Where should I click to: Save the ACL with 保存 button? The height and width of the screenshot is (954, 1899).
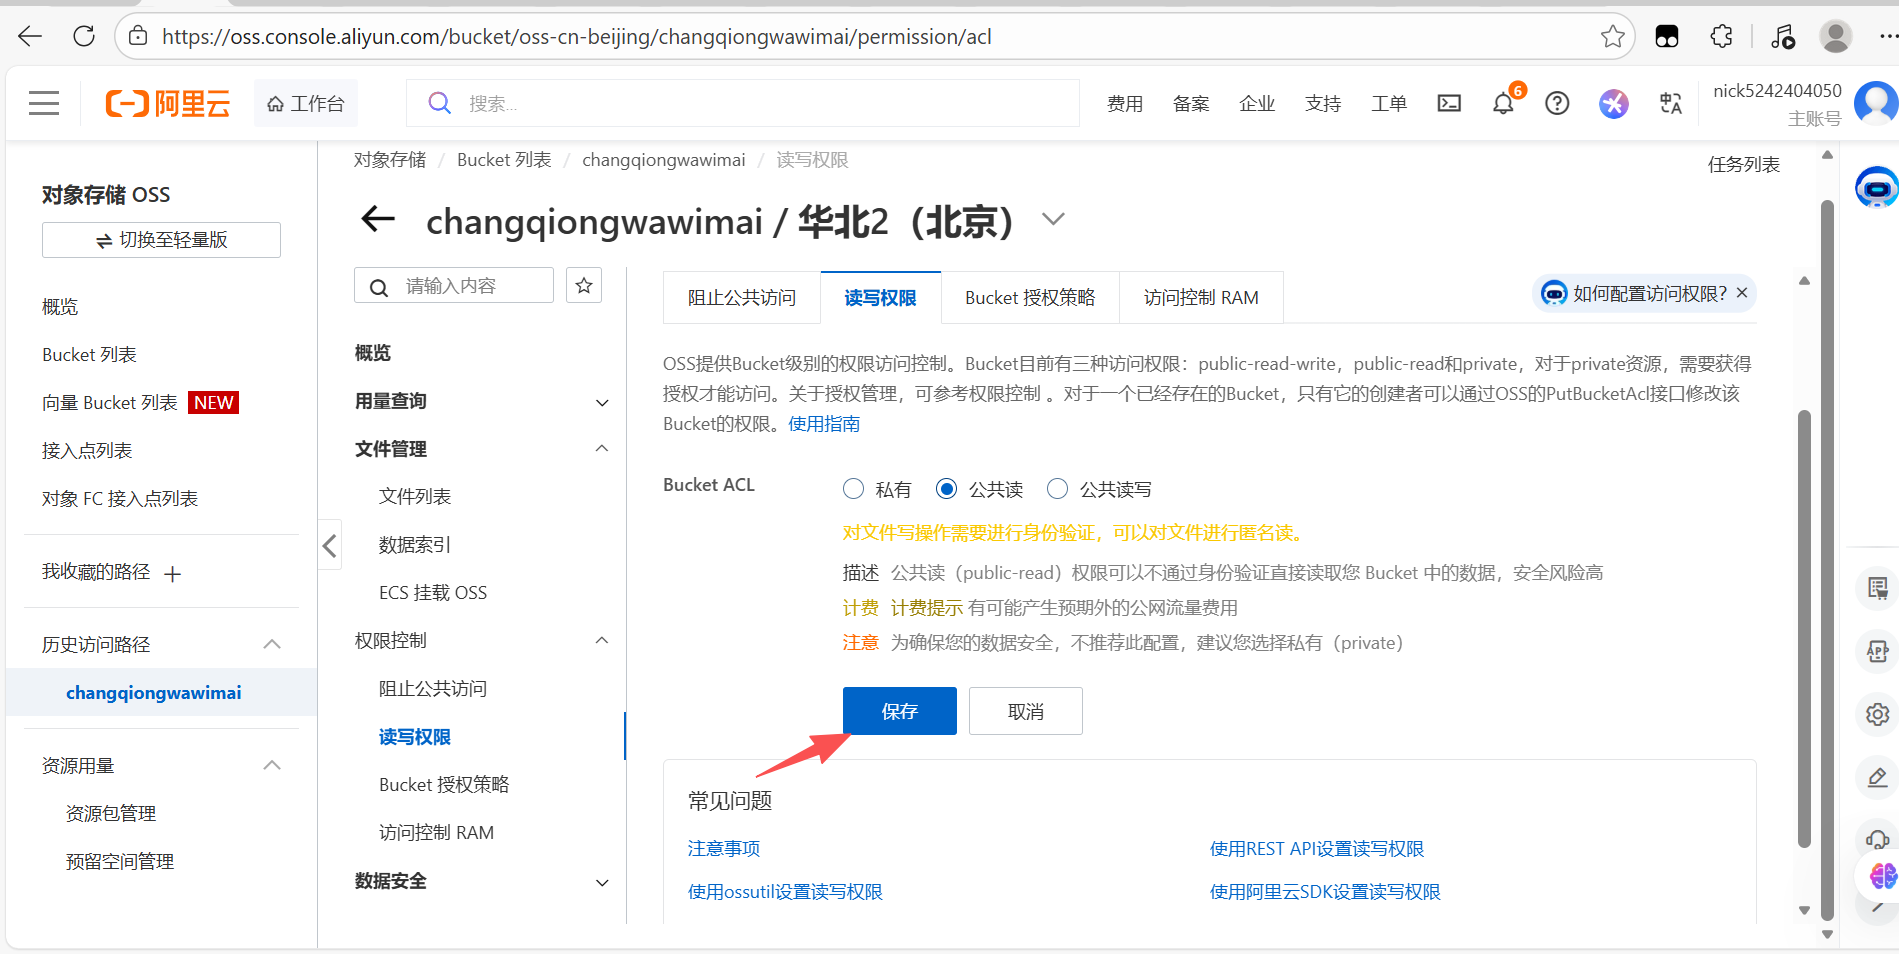[900, 711]
